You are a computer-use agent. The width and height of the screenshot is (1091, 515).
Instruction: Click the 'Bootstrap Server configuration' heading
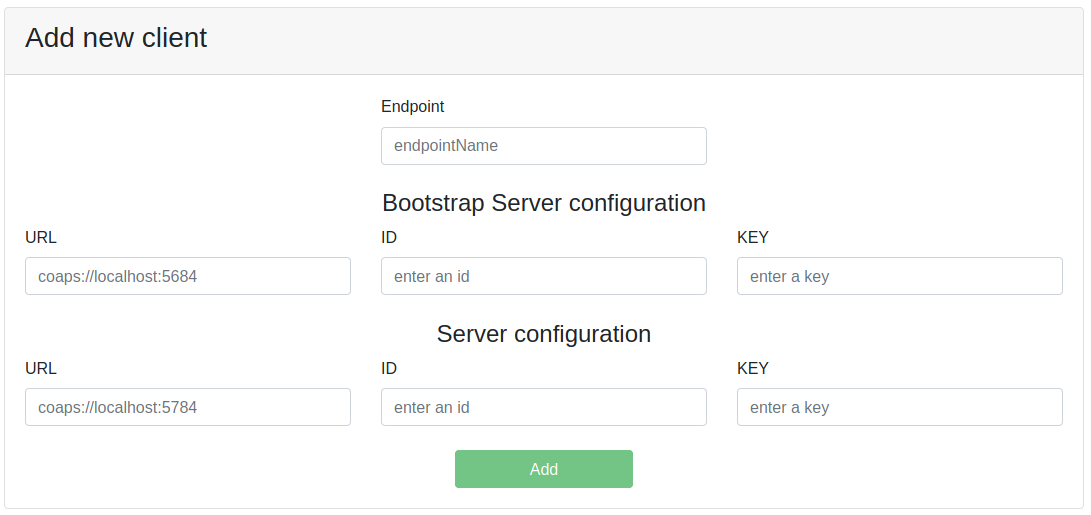click(544, 203)
